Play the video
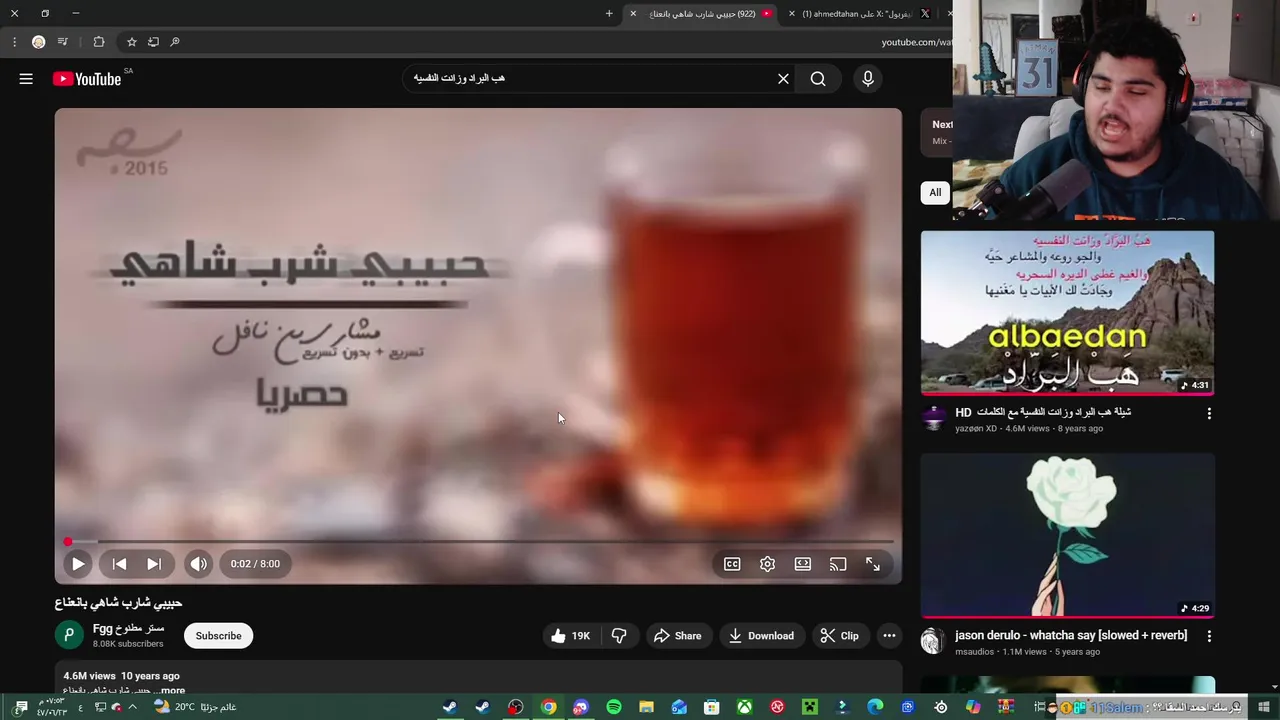 78,564
